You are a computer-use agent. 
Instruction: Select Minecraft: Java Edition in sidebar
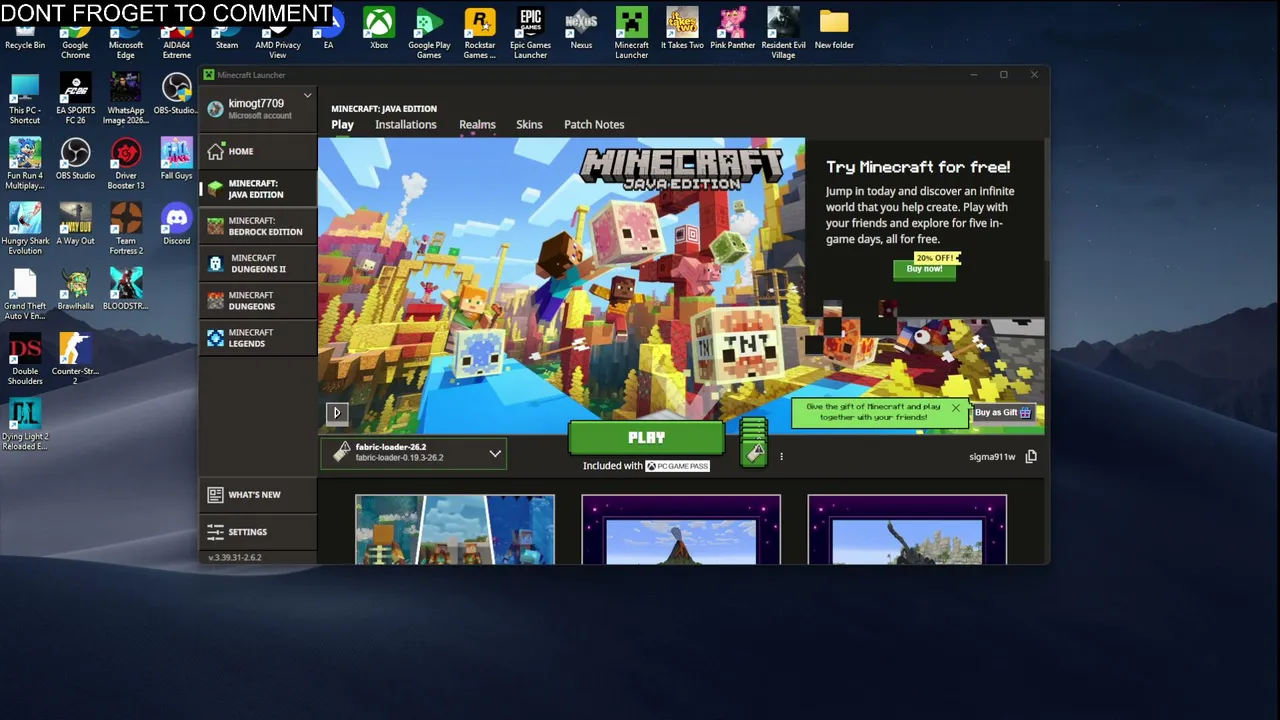[258, 189]
